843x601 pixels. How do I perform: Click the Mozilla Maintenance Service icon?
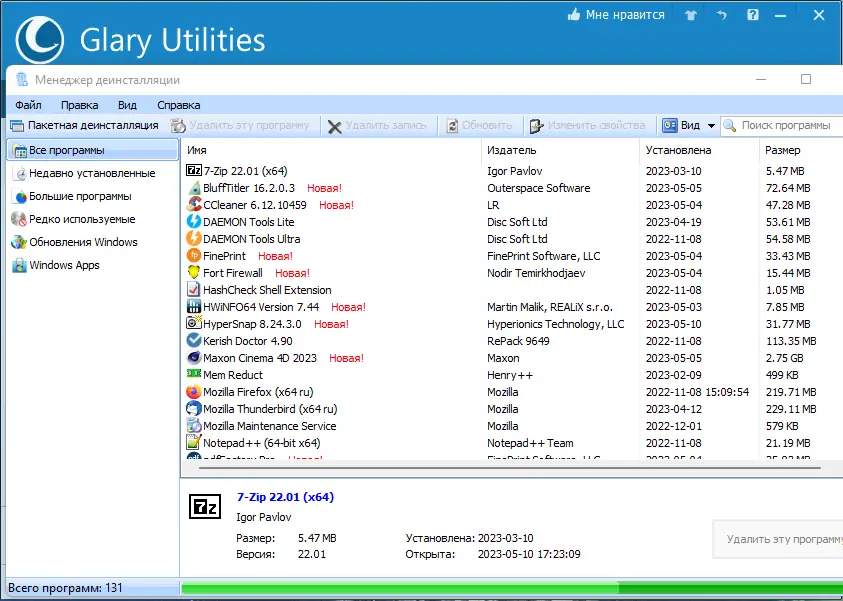[x=194, y=426]
